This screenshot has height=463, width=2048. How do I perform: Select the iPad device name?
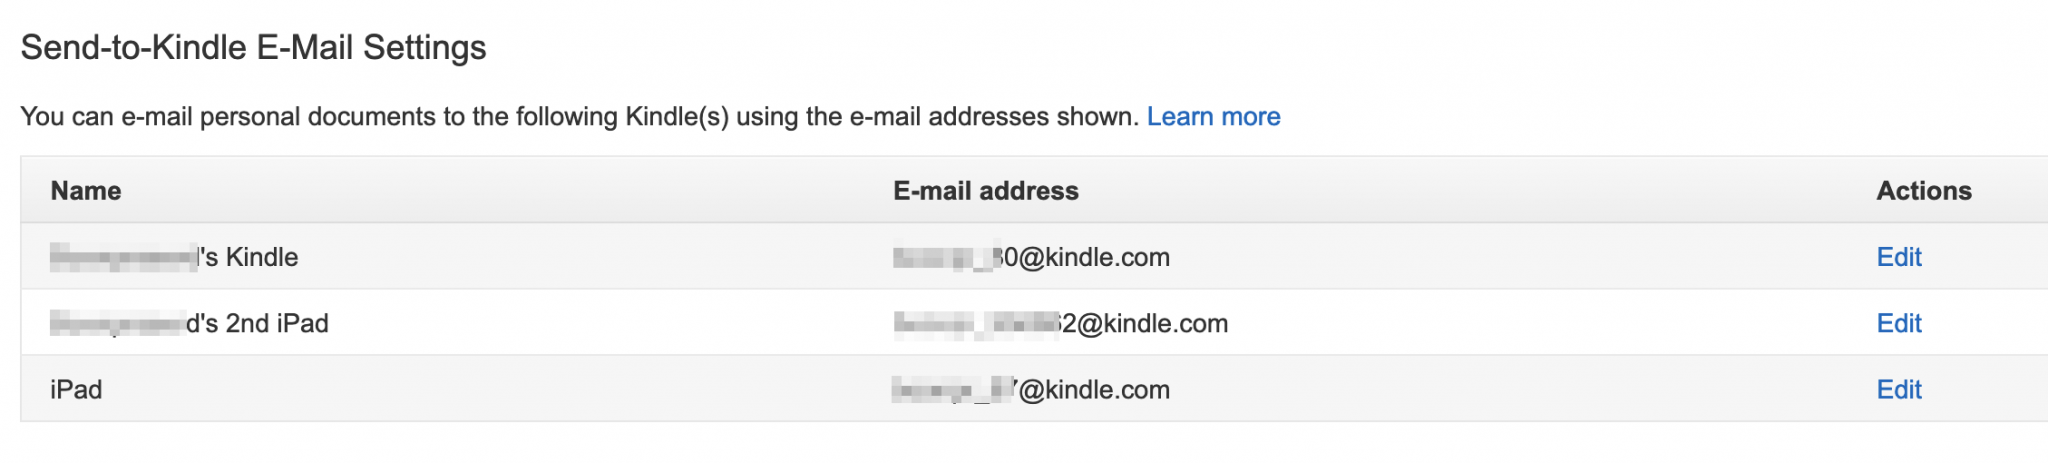tap(76, 389)
